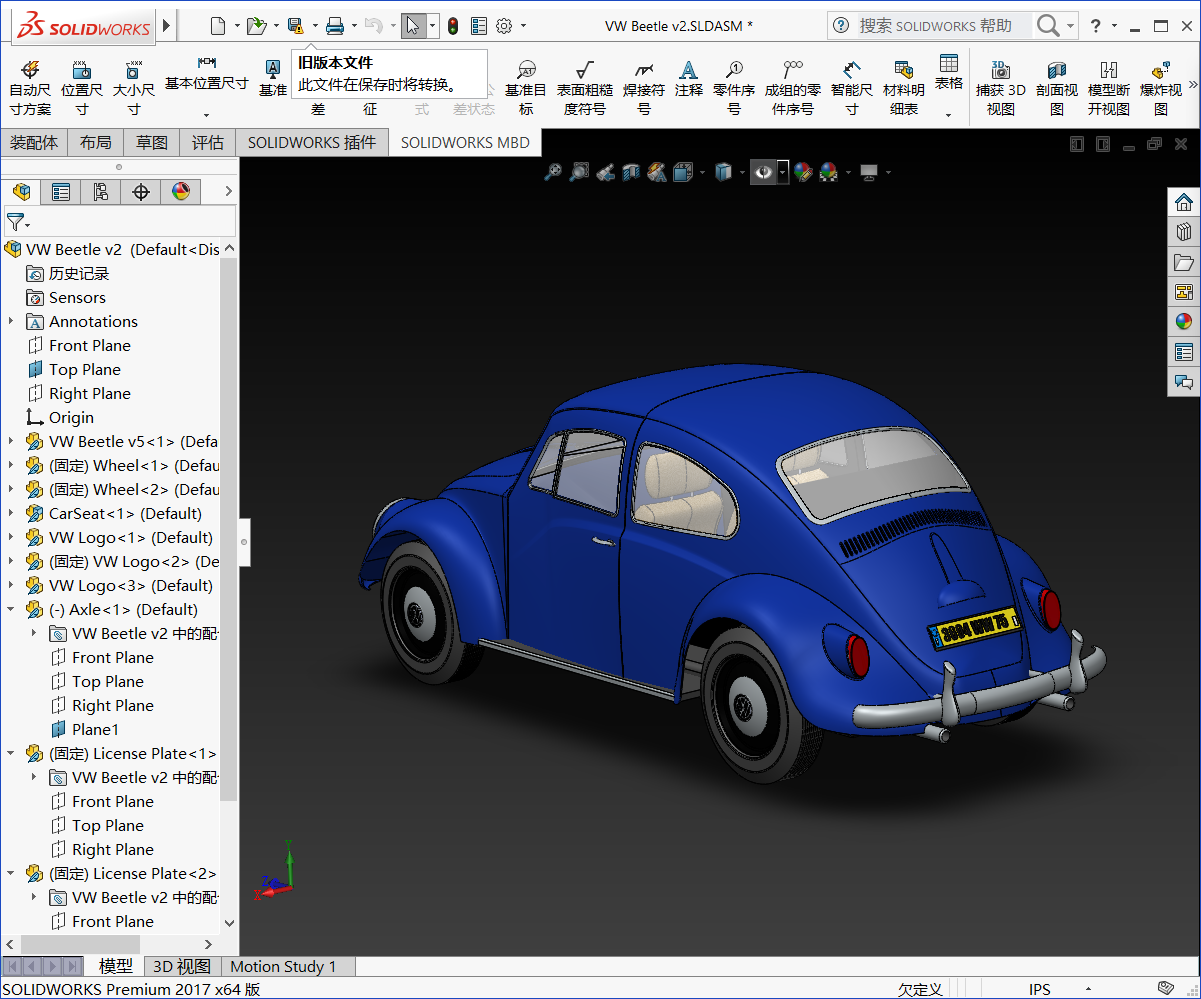Click the Note tool (注释)

point(689,78)
